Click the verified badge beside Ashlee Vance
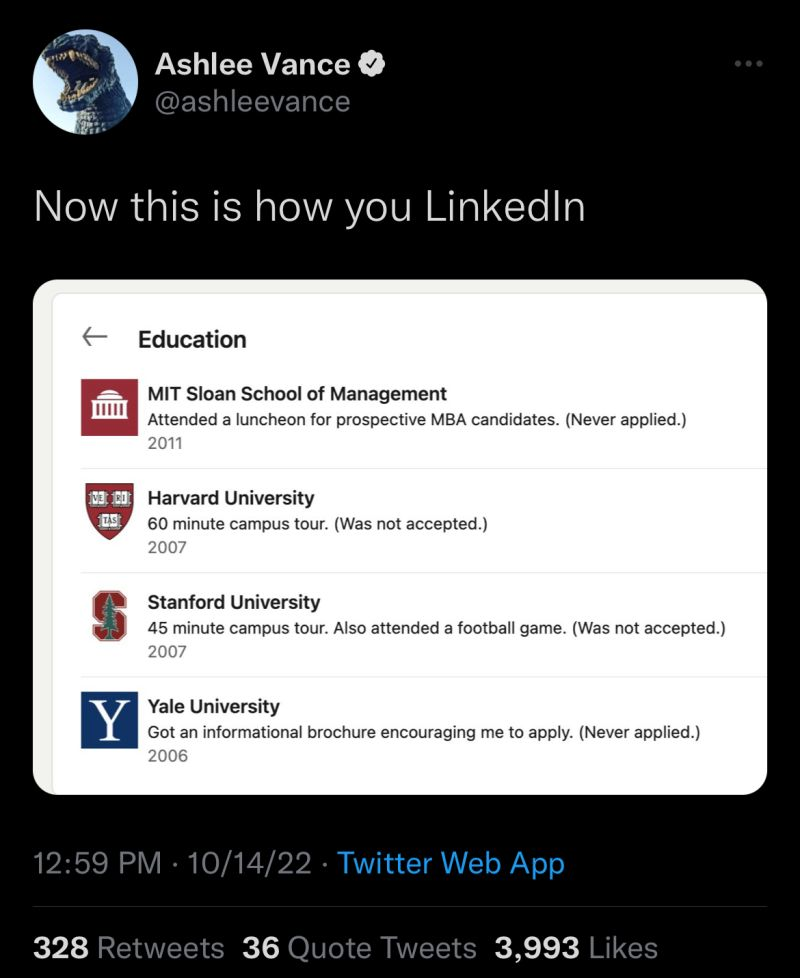 tap(372, 65)
